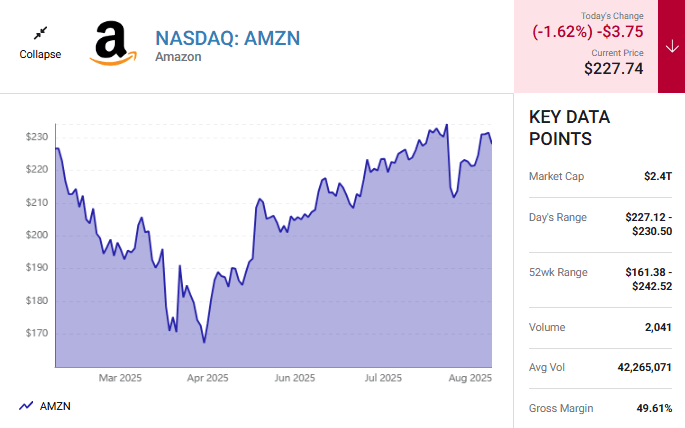Click the Amazon company name

[x=178, y=57]
